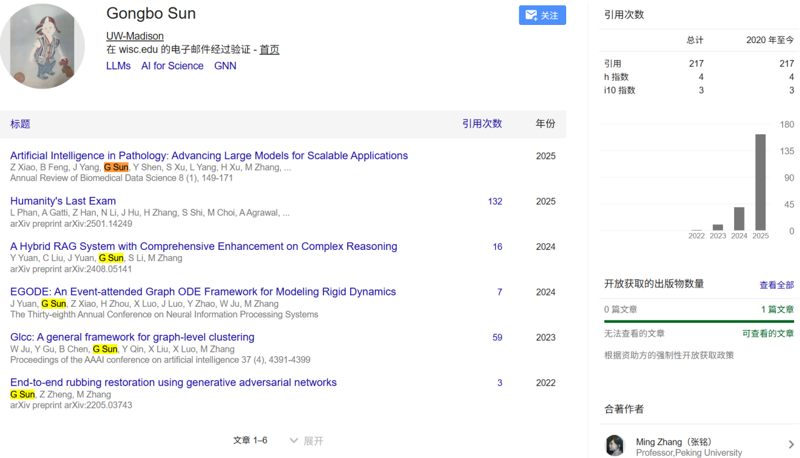This screenshot has height=458, width=800.
Task: View all open access publications
Action: 776,285
